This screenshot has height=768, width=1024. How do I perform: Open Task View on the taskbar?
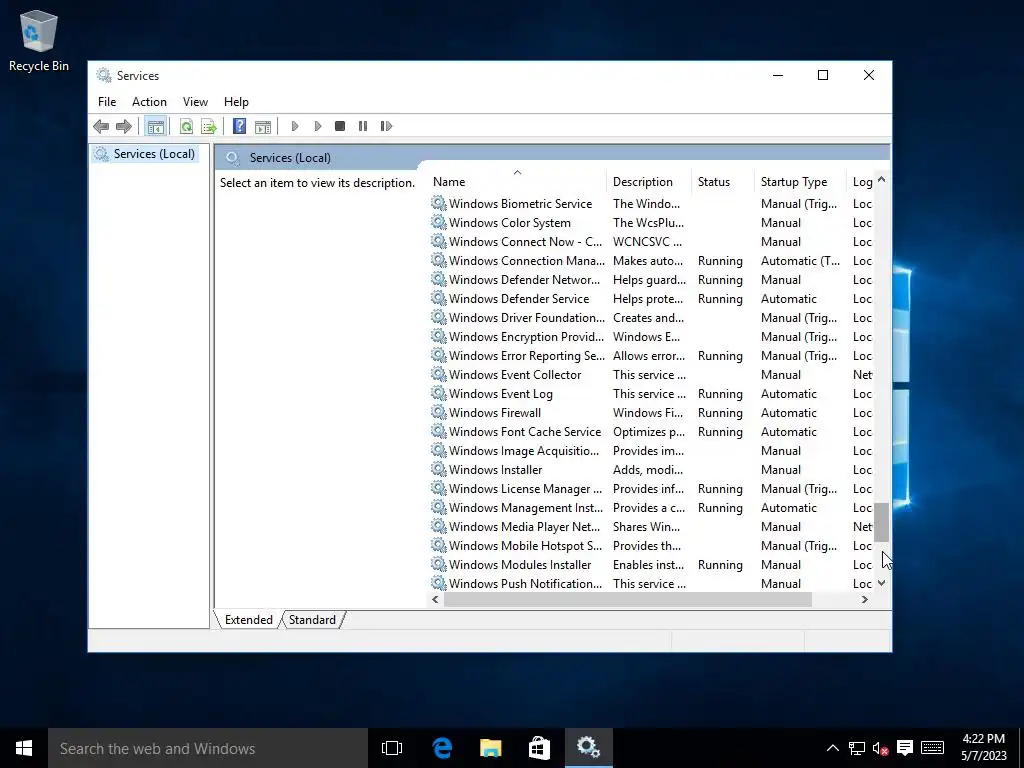click(392, 748)
